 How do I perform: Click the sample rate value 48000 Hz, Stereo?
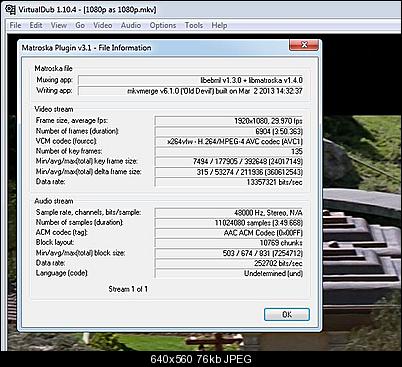click(229, 213)
